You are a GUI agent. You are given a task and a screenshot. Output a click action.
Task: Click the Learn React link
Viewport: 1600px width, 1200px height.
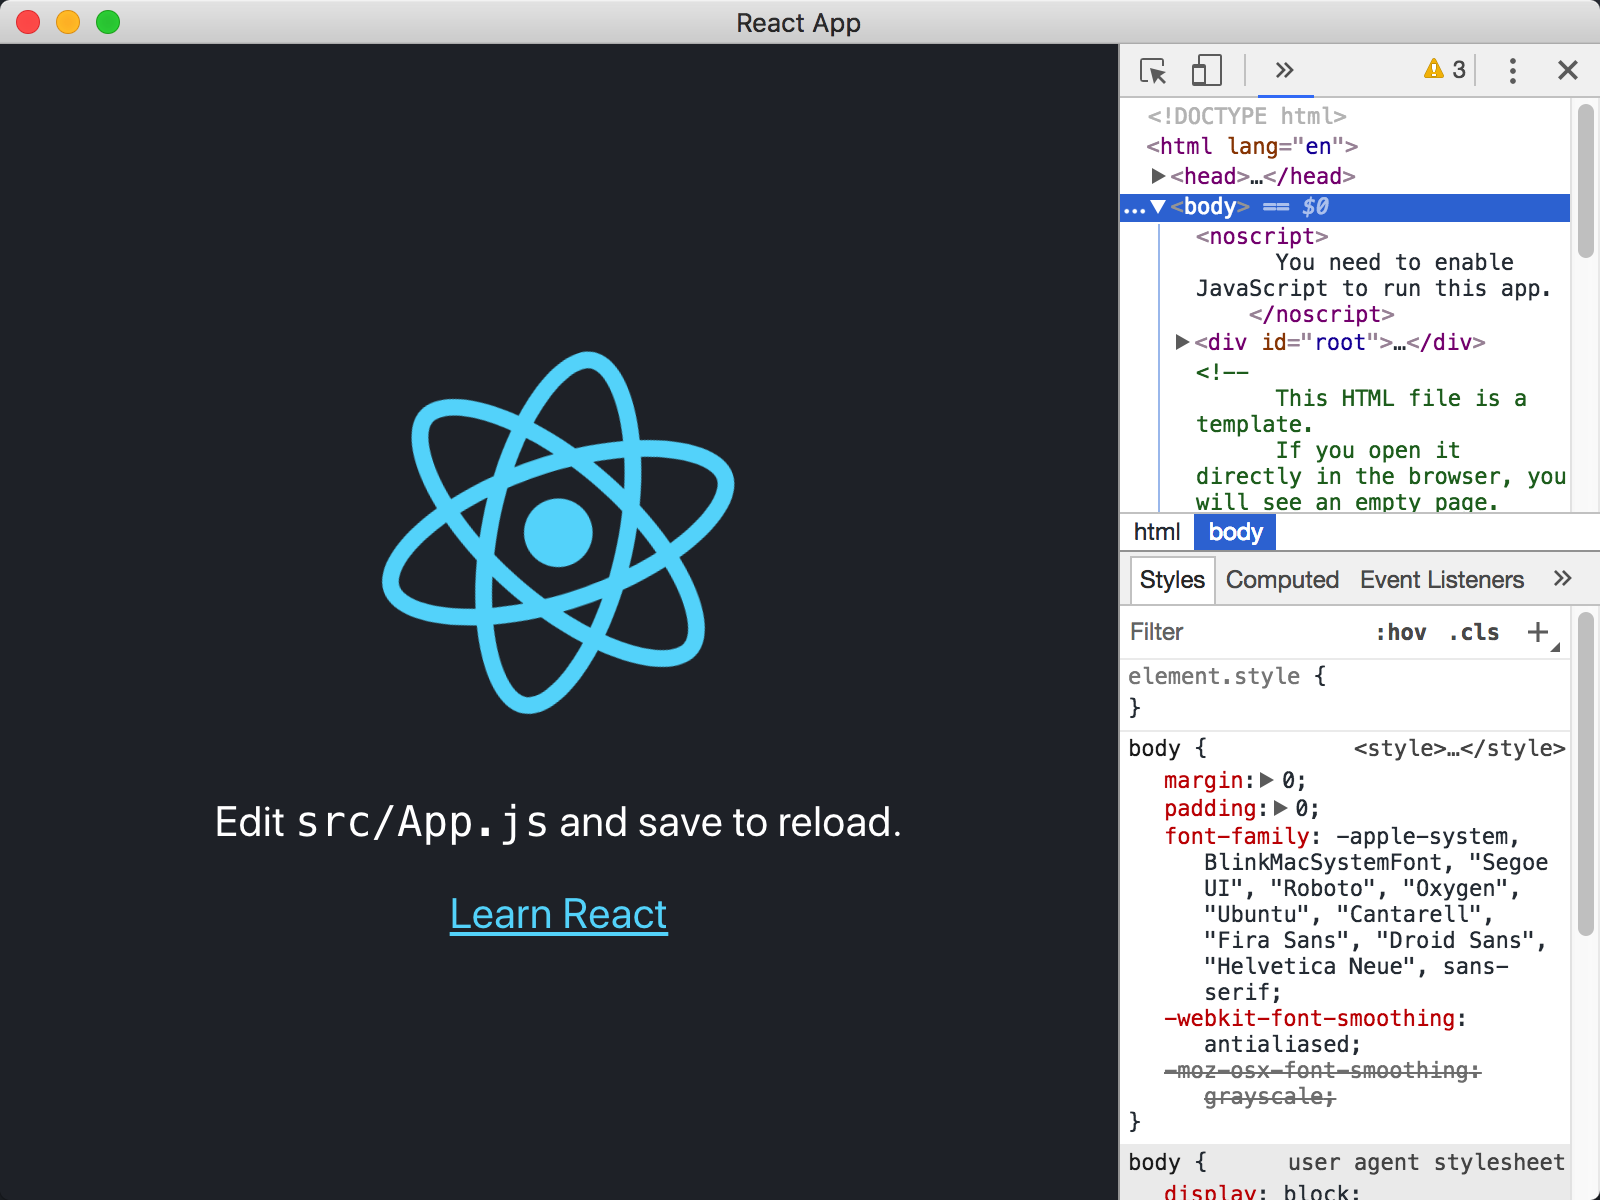[x=559, y=914]
